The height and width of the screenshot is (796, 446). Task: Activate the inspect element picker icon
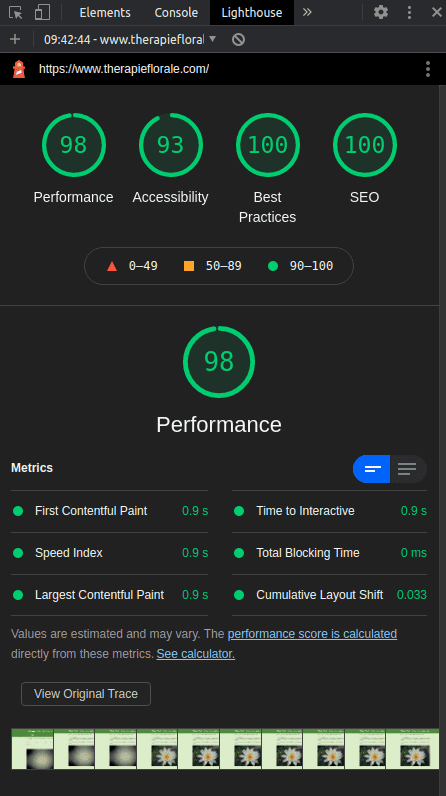point(16,12)
